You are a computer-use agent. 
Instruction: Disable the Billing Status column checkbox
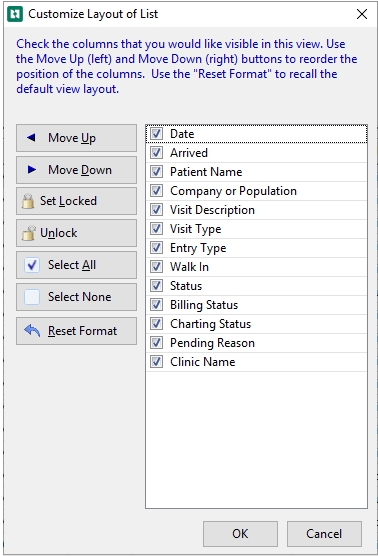point(156,305)
